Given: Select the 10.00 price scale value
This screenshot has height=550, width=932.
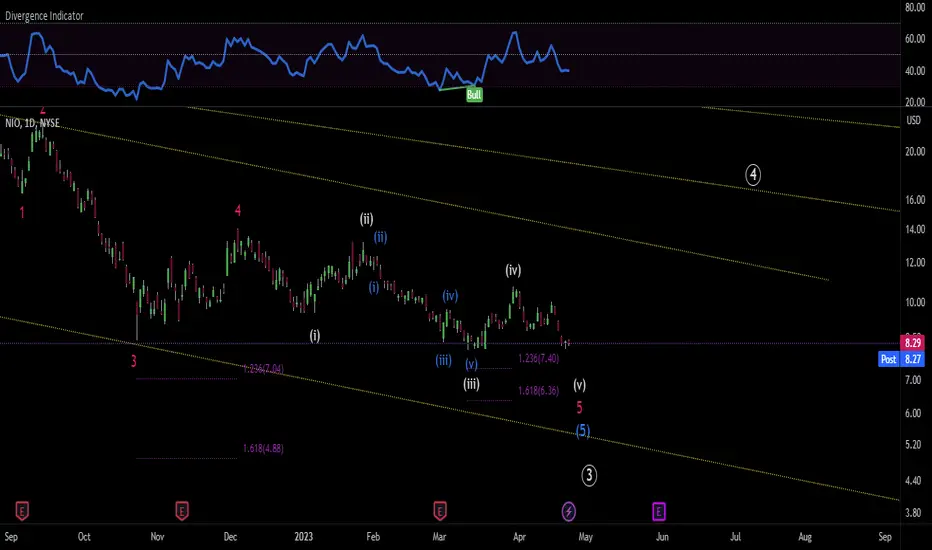Looking at the screenshot, I should tap(915, 302).
